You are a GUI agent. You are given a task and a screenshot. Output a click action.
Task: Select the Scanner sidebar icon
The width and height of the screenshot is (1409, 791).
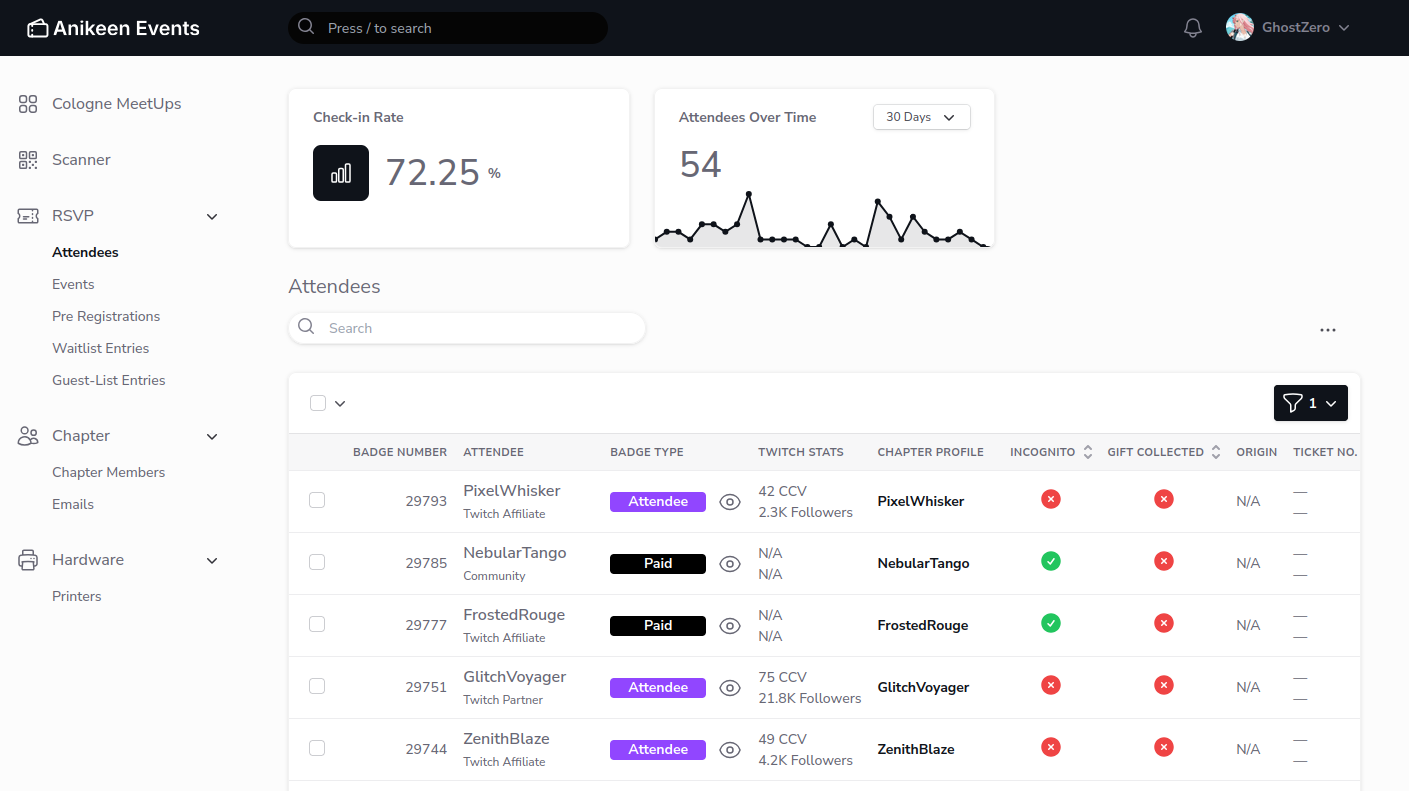click(x=27, y=159)
